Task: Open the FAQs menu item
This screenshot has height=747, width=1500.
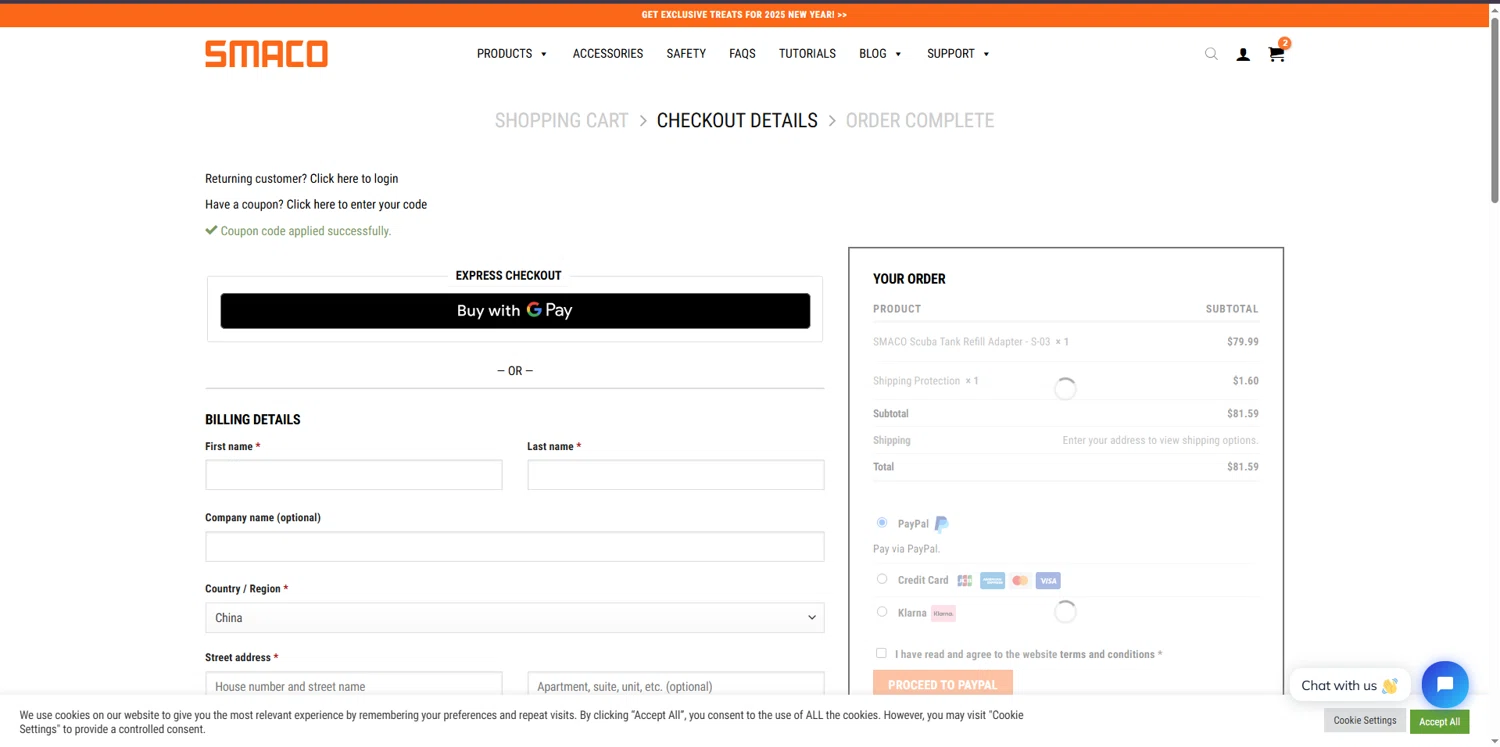Action: [x=742, y=54]
